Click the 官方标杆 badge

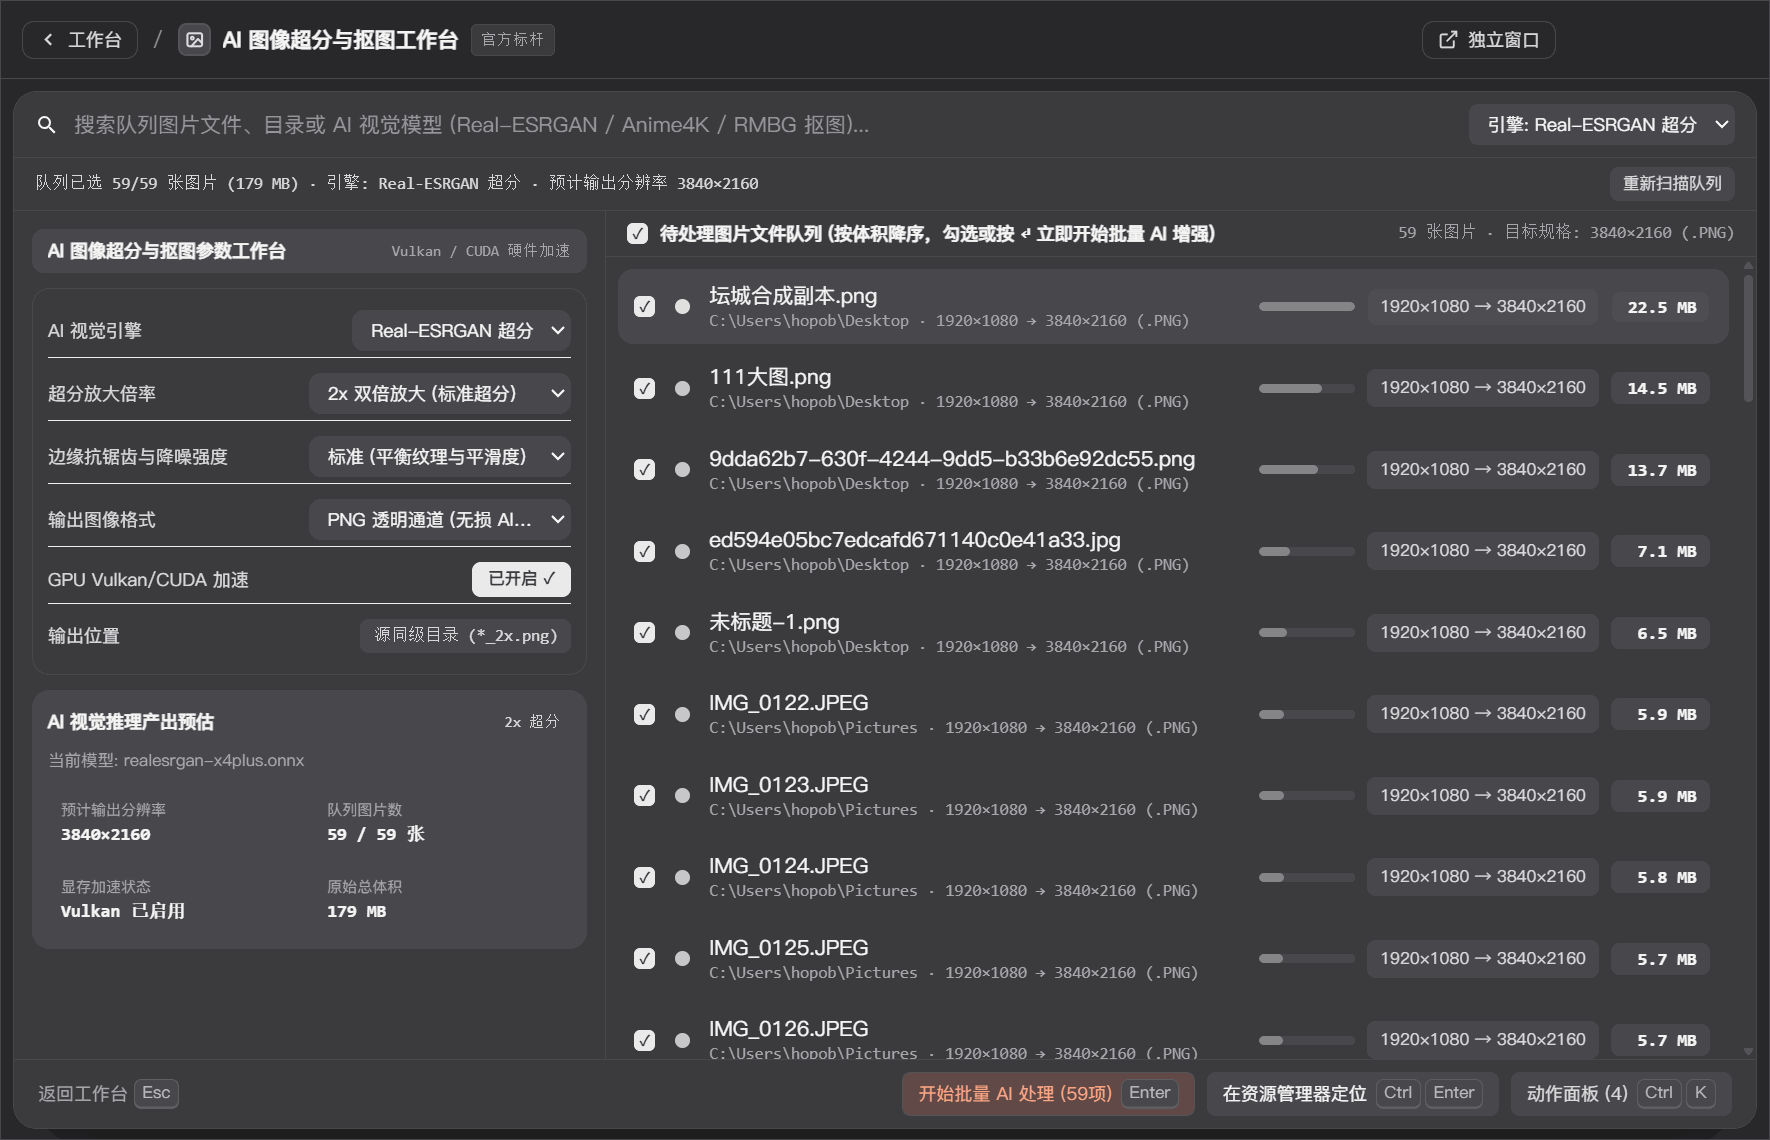pos(512,40)
